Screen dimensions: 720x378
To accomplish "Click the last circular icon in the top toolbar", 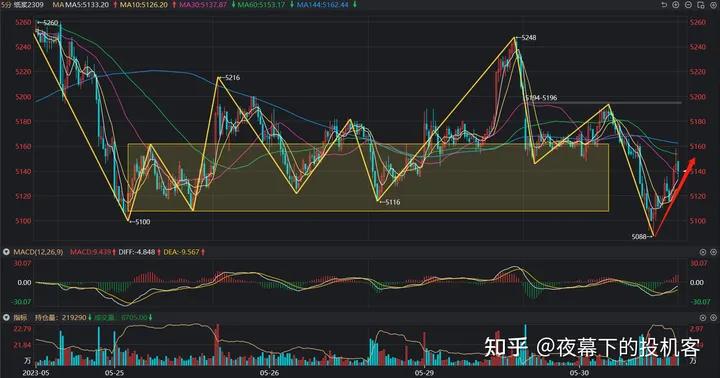I will [713, 5].
